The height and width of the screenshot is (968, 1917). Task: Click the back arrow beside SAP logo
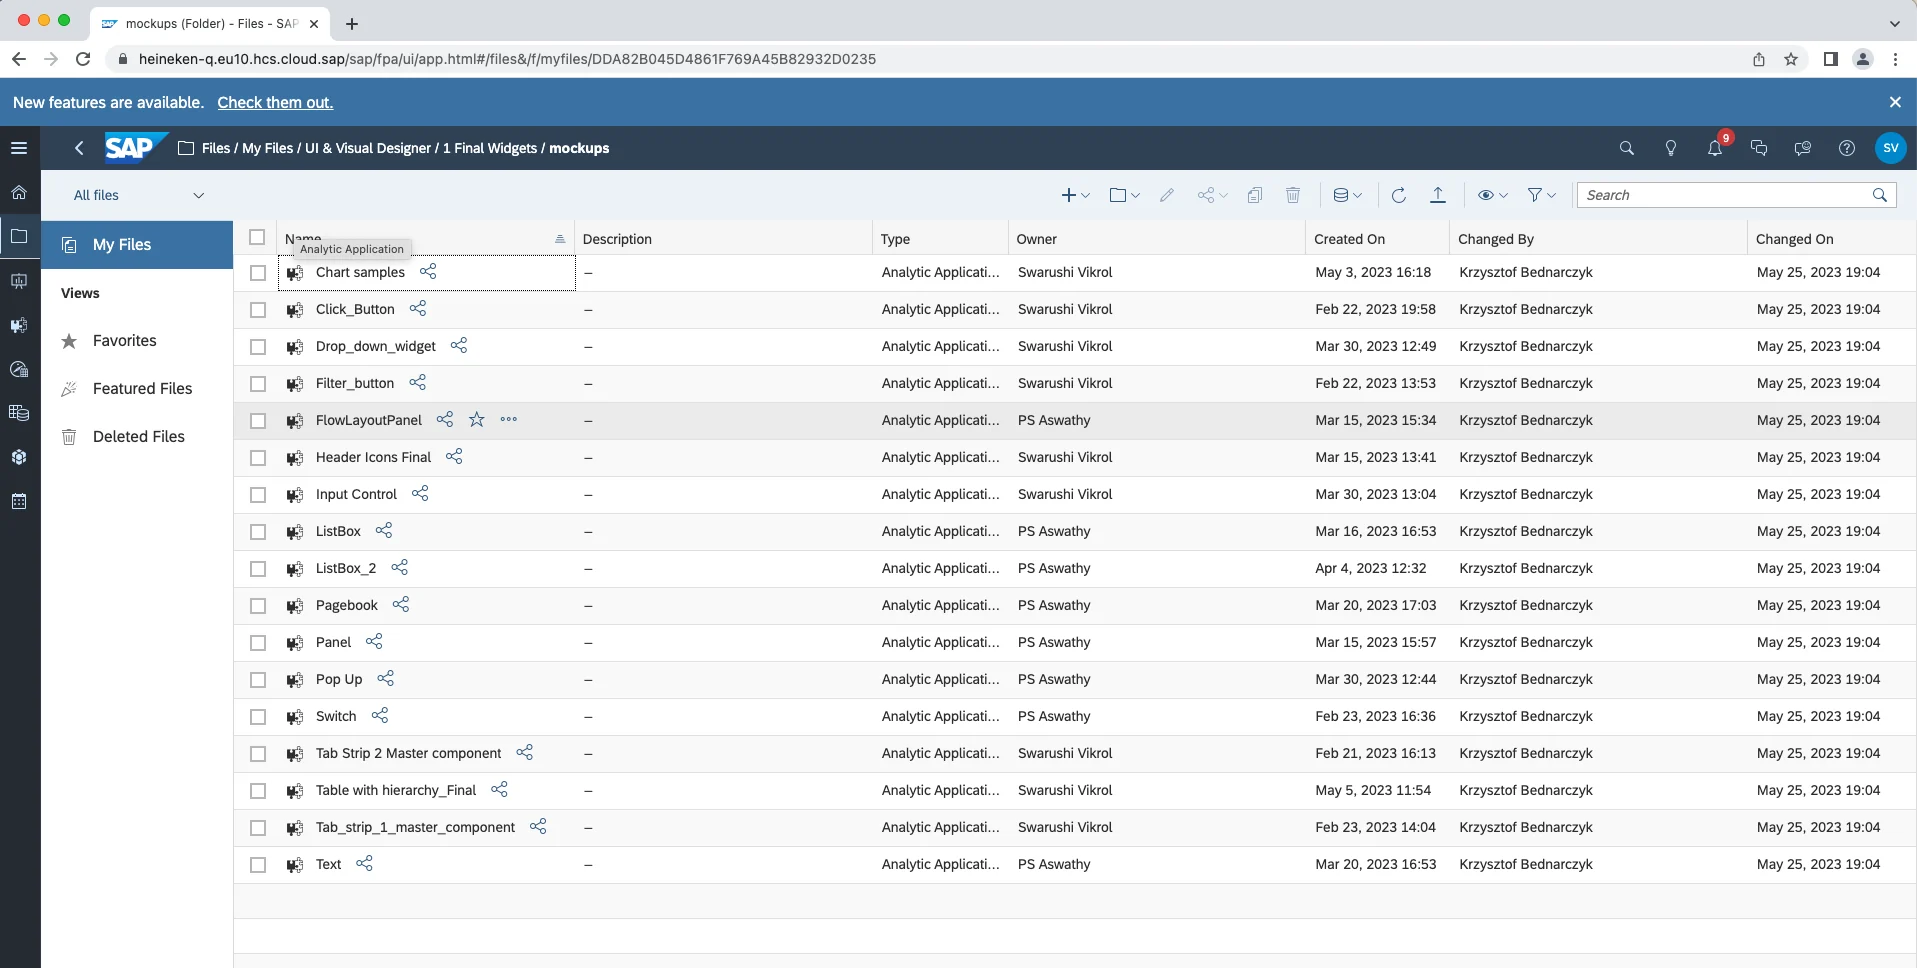pos(79,148)
